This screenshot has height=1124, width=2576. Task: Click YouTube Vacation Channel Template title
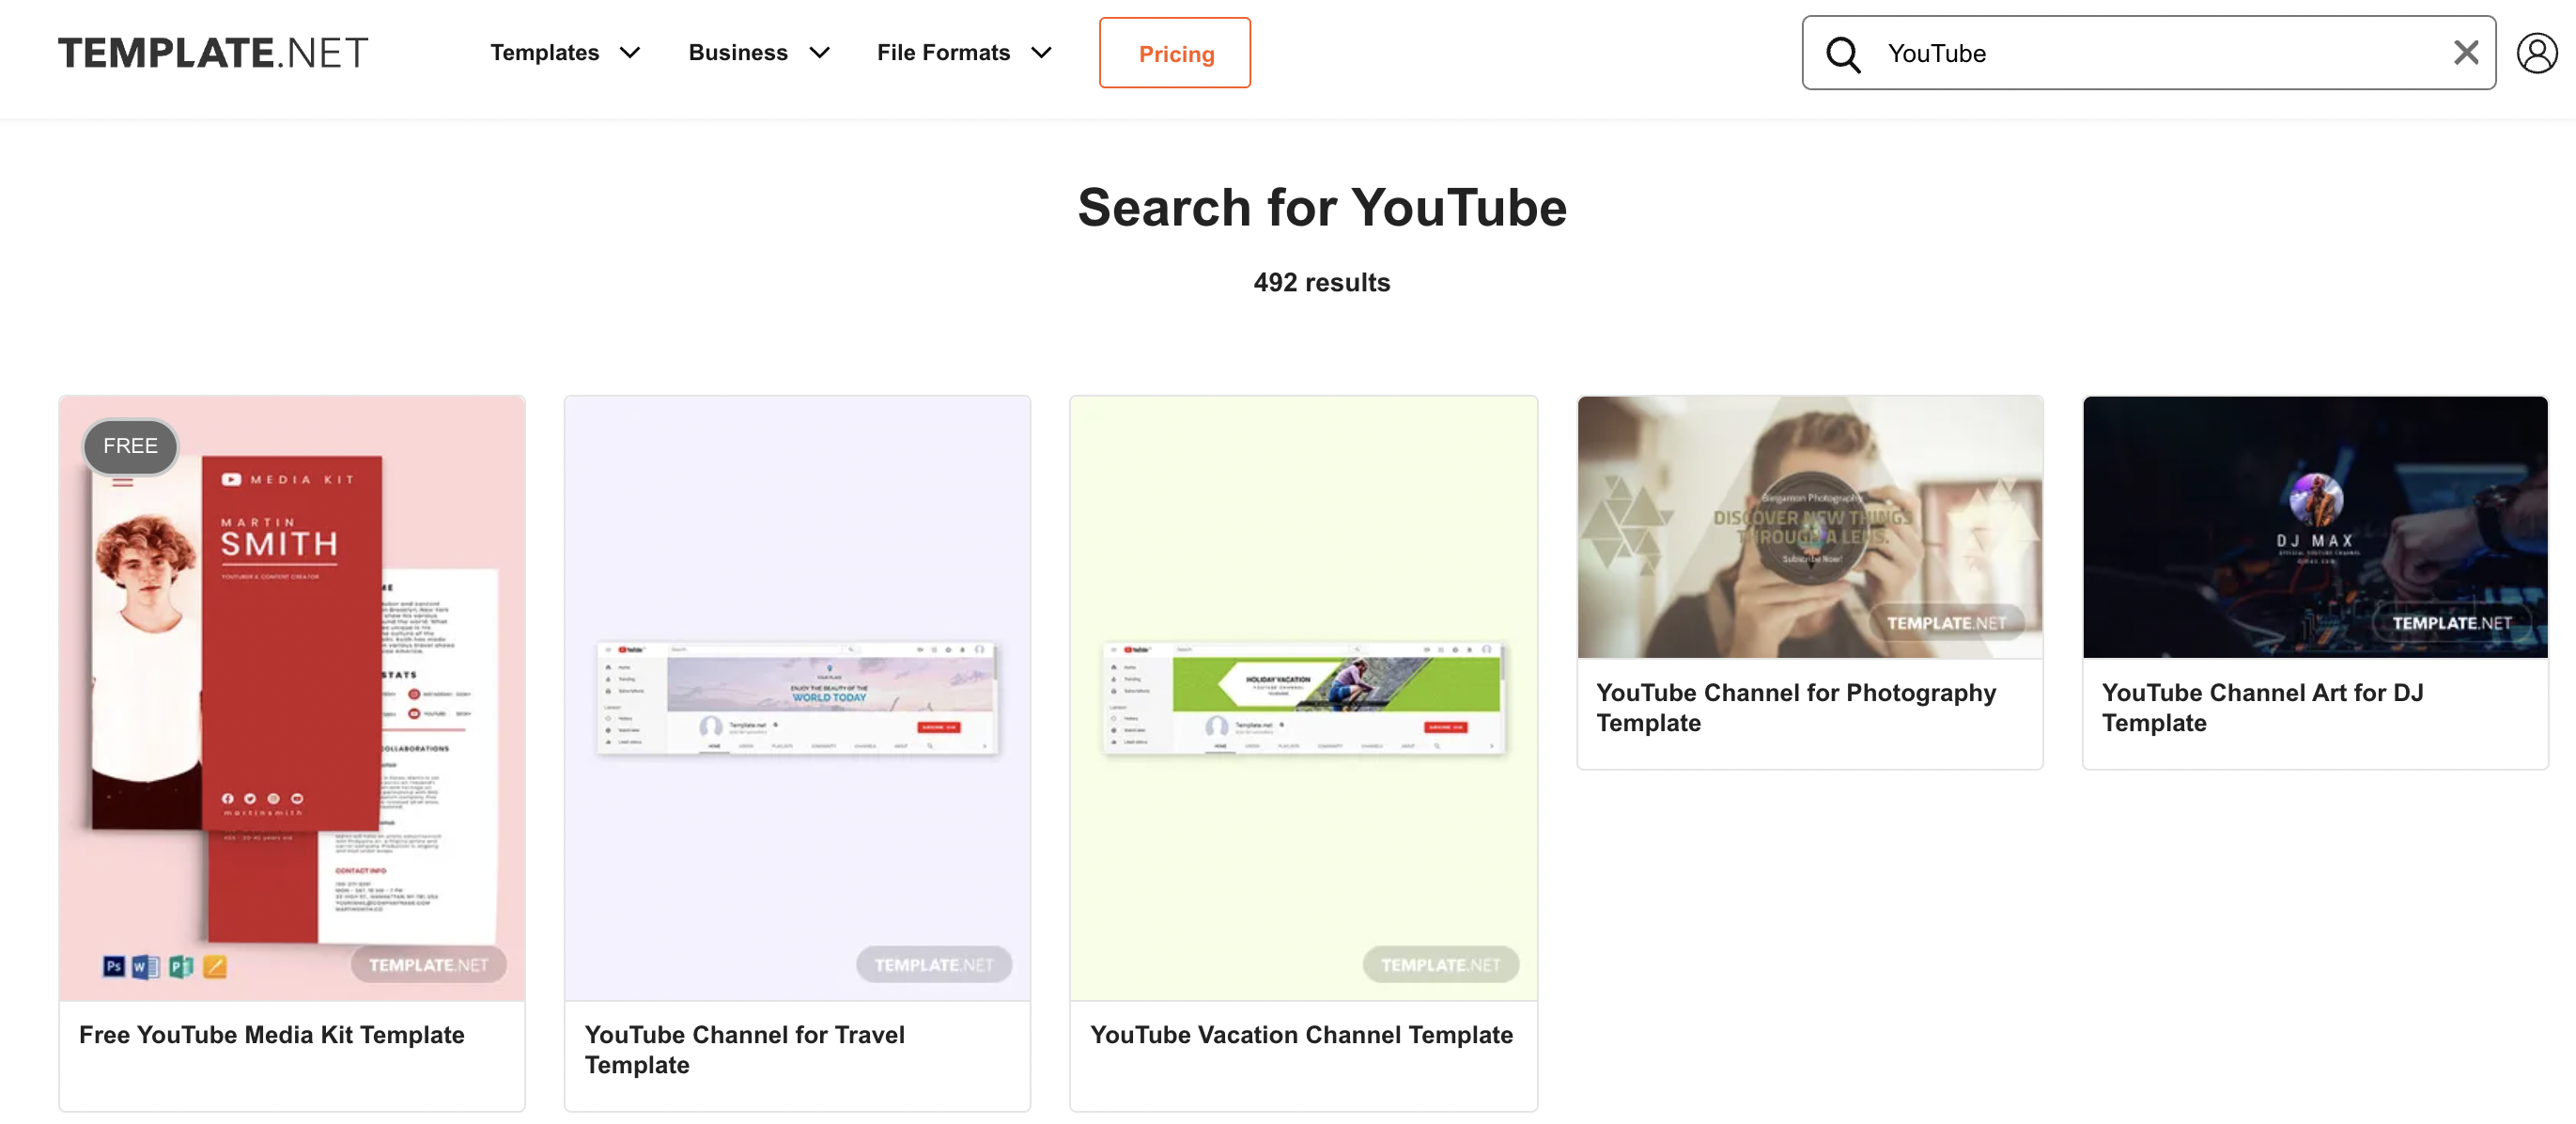coord(1301,1035)
